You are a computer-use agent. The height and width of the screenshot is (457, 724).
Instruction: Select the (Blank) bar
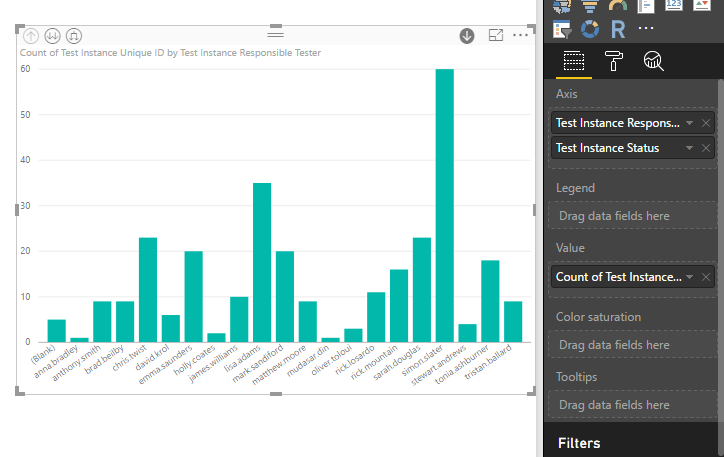56,331
